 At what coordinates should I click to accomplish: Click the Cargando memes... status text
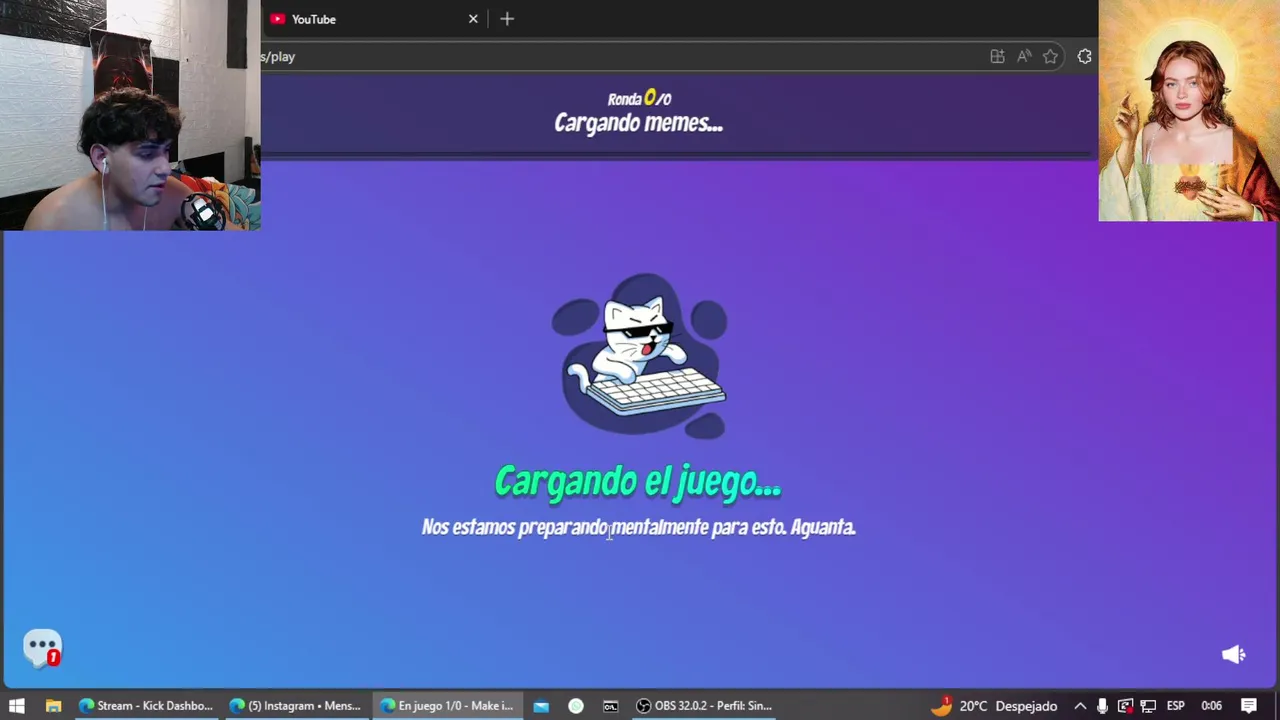tap(638, 123)
